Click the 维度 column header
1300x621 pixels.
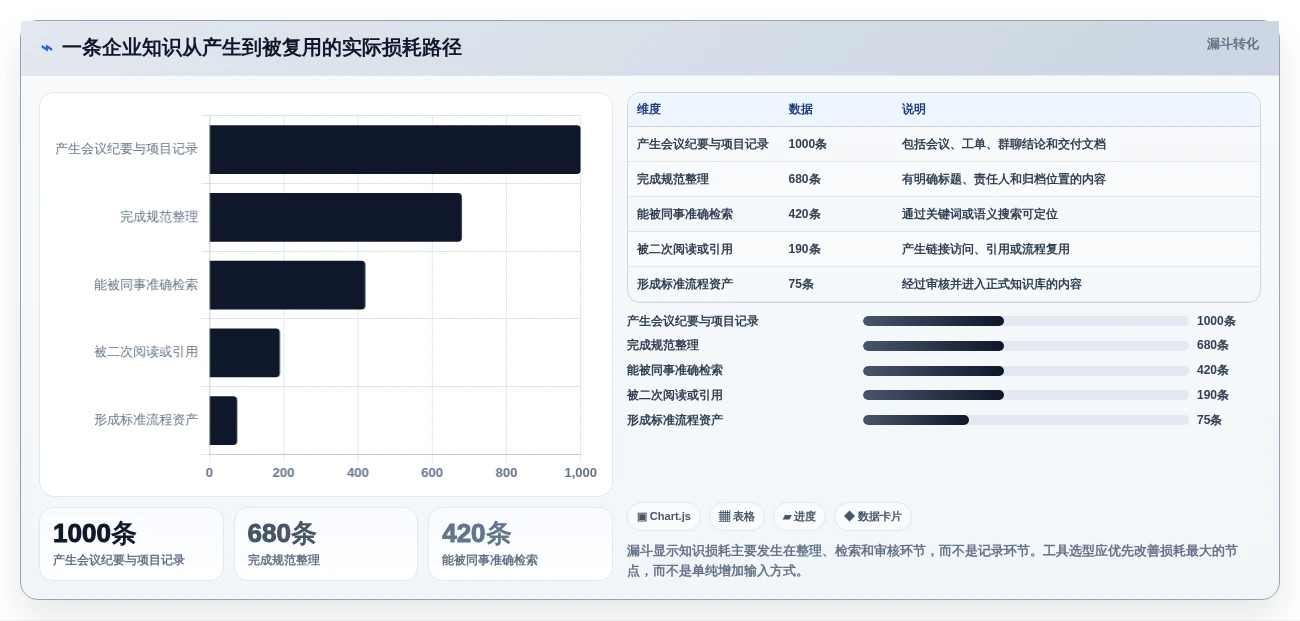[649, 109]
